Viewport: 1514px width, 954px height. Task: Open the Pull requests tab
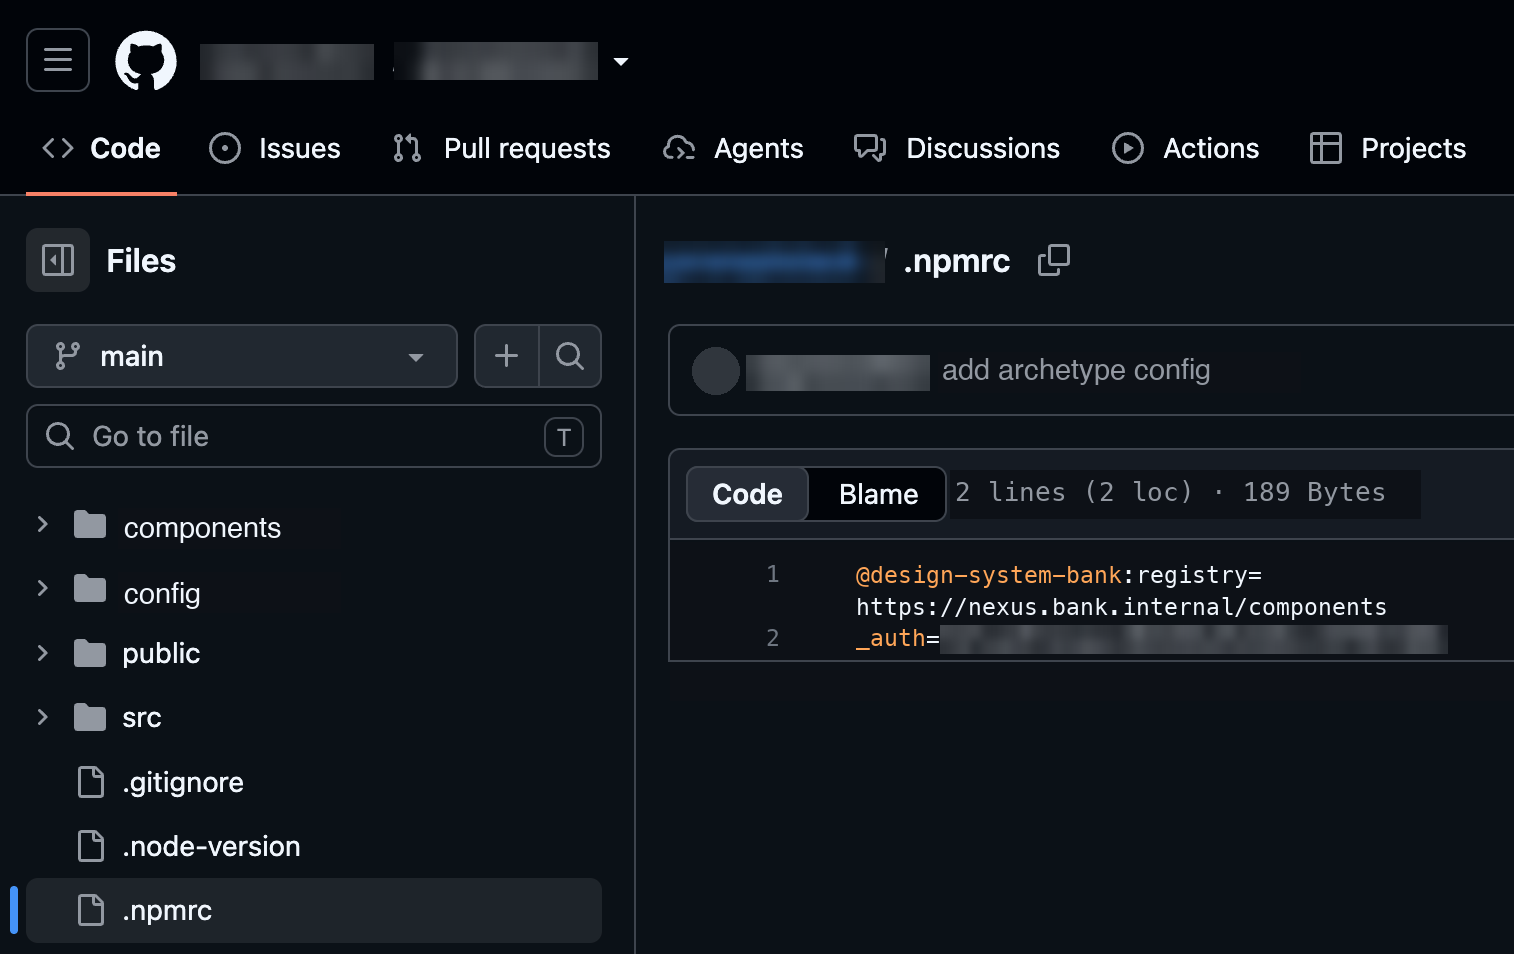point(502,148)
